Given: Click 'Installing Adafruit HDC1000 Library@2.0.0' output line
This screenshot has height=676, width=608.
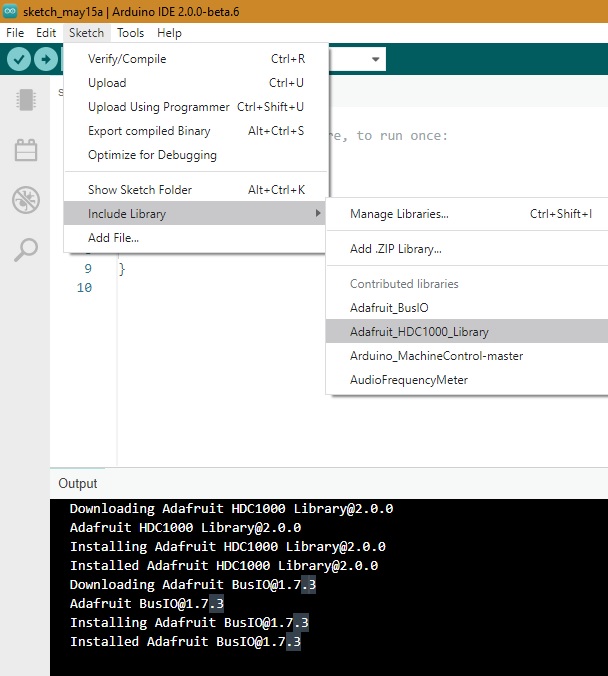Looking at the screenshot, I should click(x=228, y=547).
